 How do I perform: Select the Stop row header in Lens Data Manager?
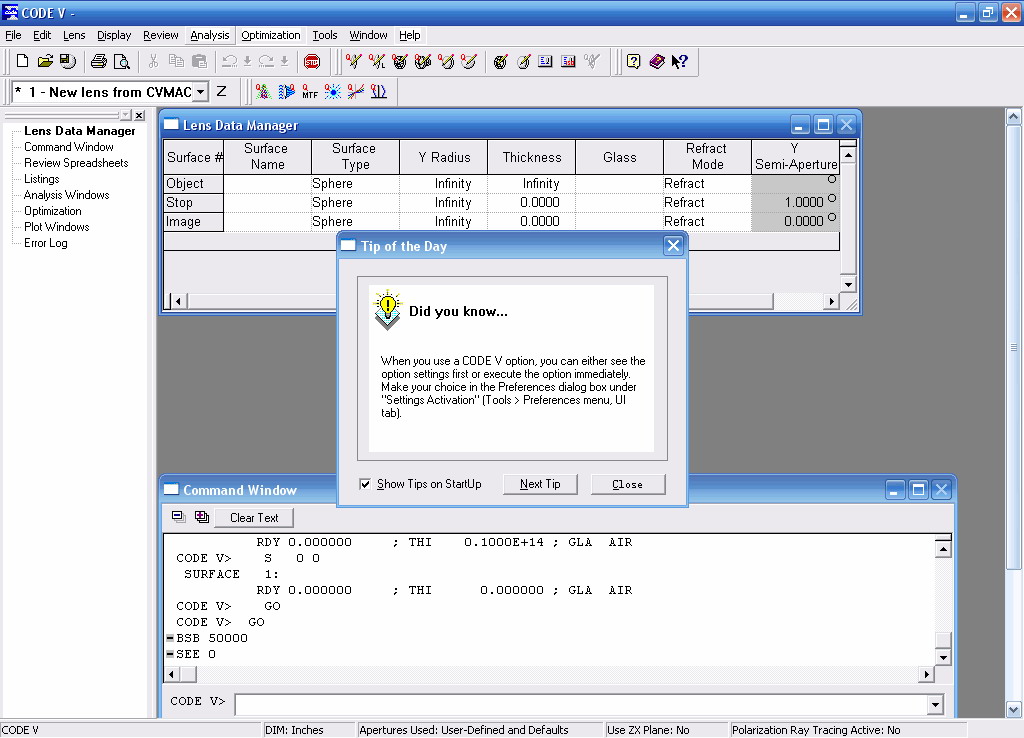click(193, 202)
